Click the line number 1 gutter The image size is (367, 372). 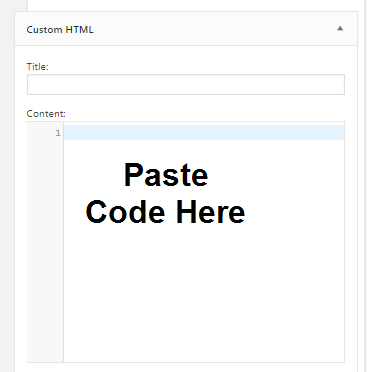pyautogui.click(x=58, y=133)
